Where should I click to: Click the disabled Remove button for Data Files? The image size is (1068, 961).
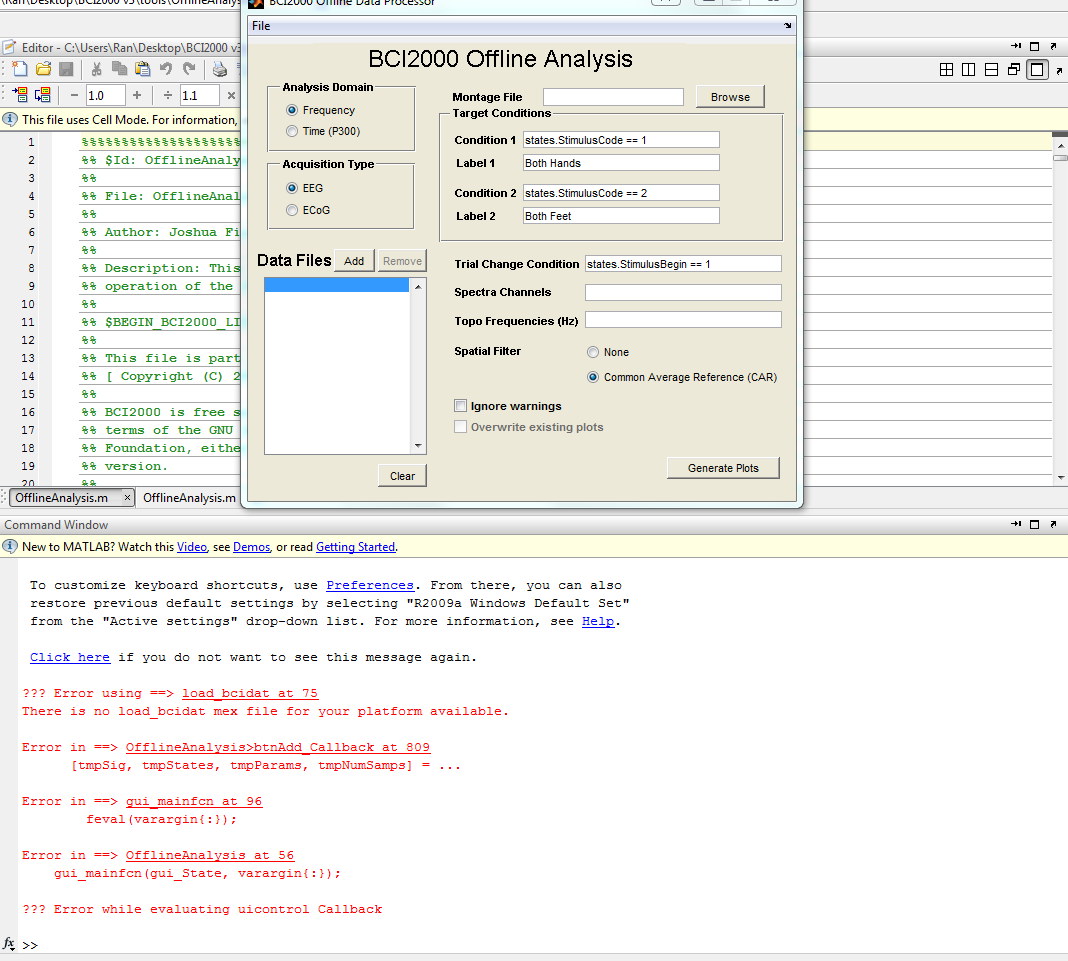click(x=402, y=261)
